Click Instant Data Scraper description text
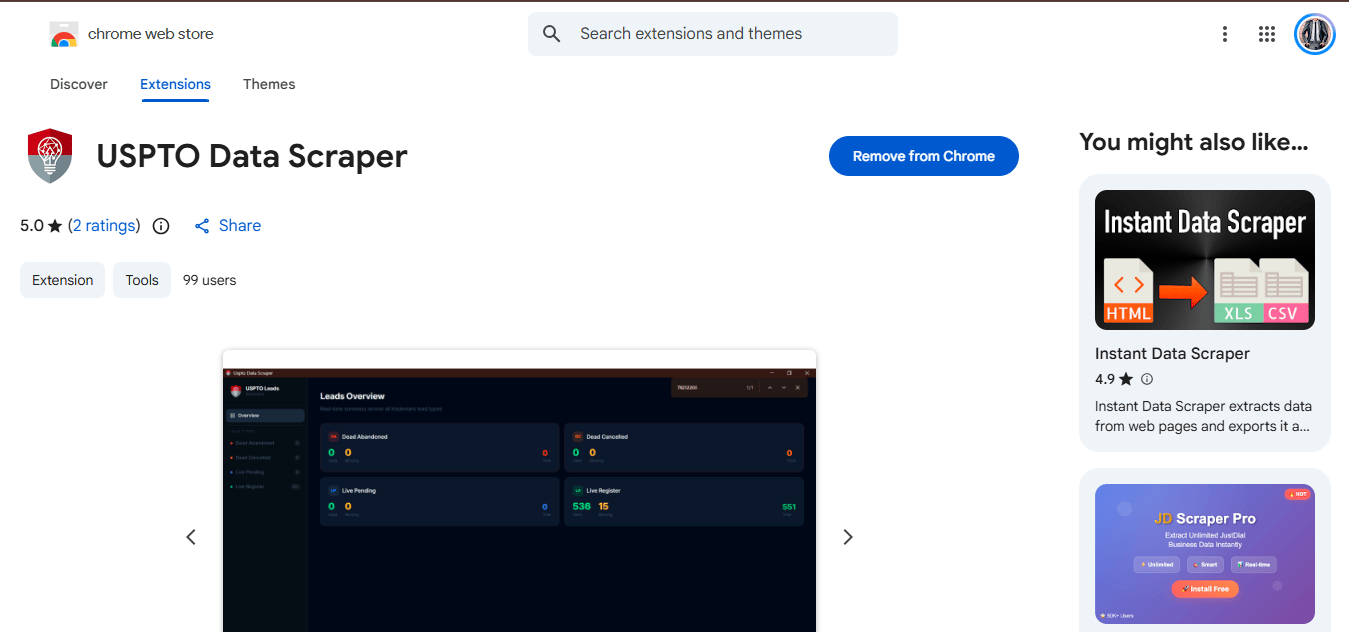 coord(1203,416)
